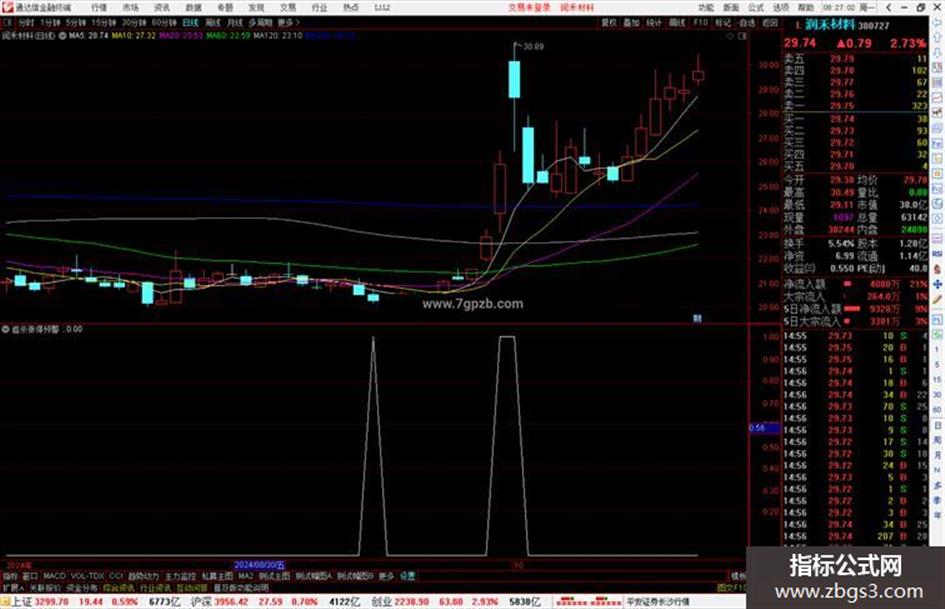Open the 公式 menu at top right
The width and height of the screenshot is (945, 609).
[756, 8]
